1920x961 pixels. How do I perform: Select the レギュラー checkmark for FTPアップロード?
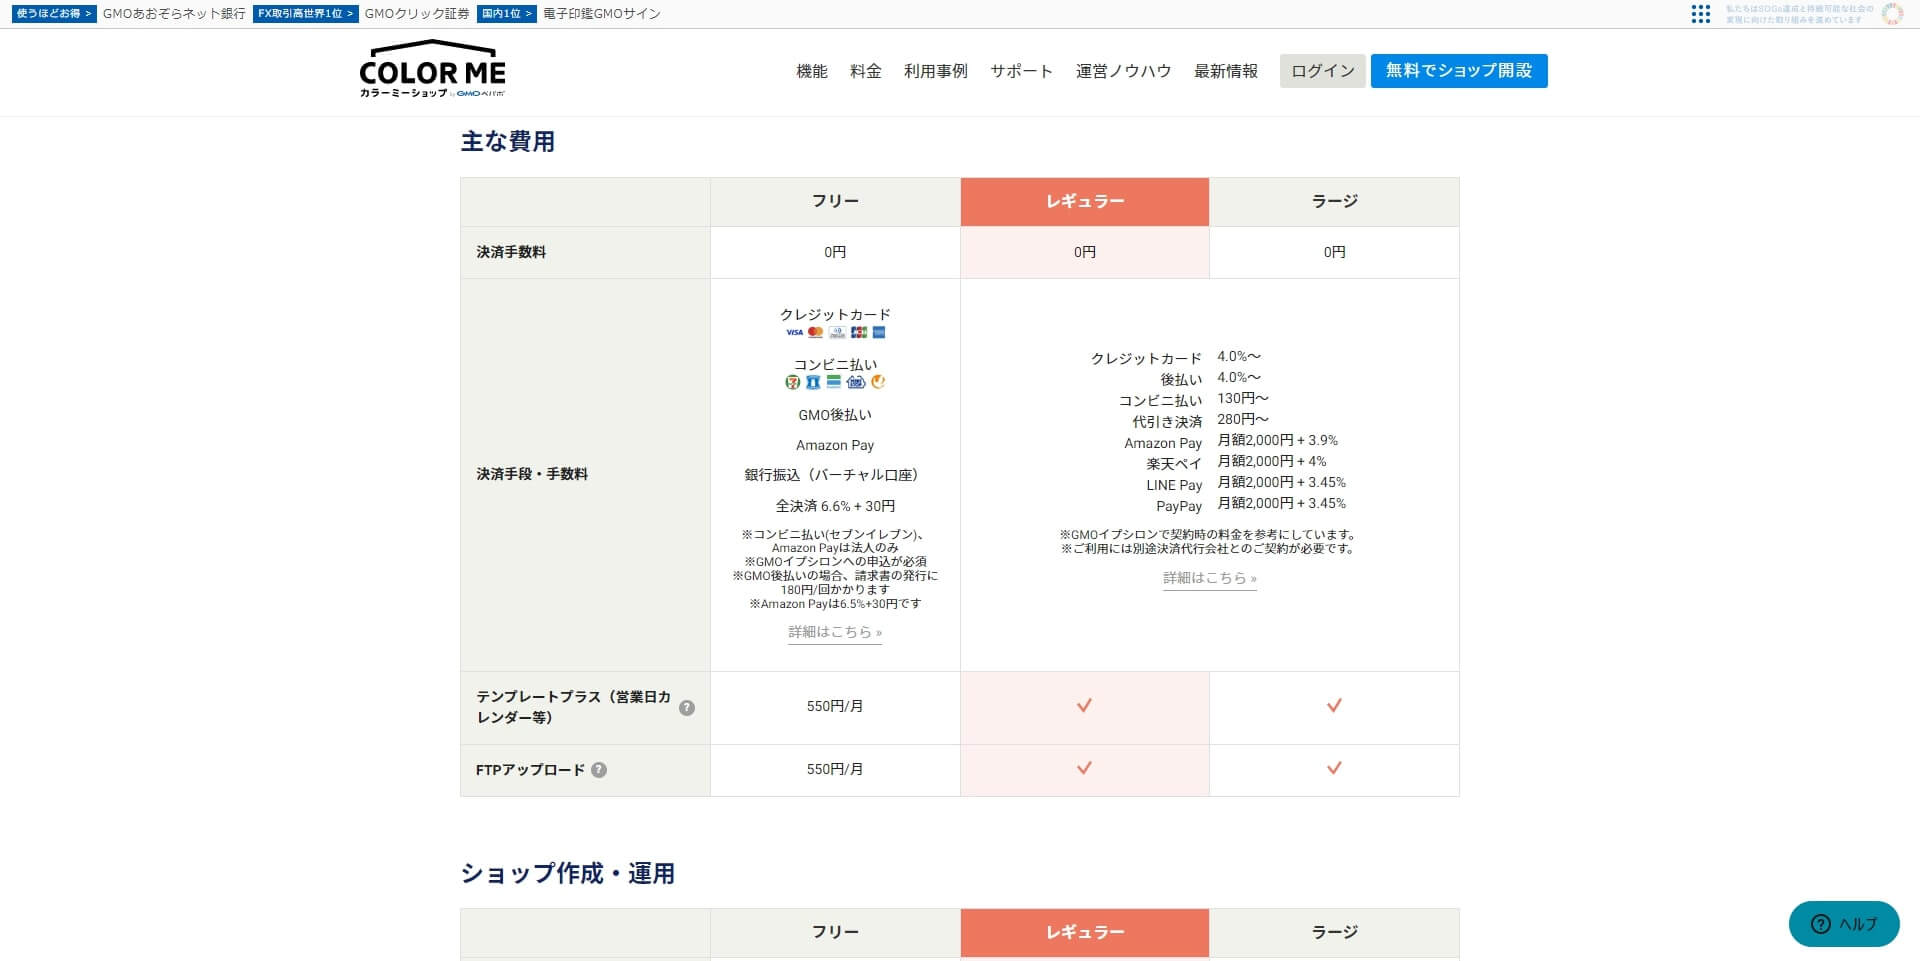(1084, 770)
